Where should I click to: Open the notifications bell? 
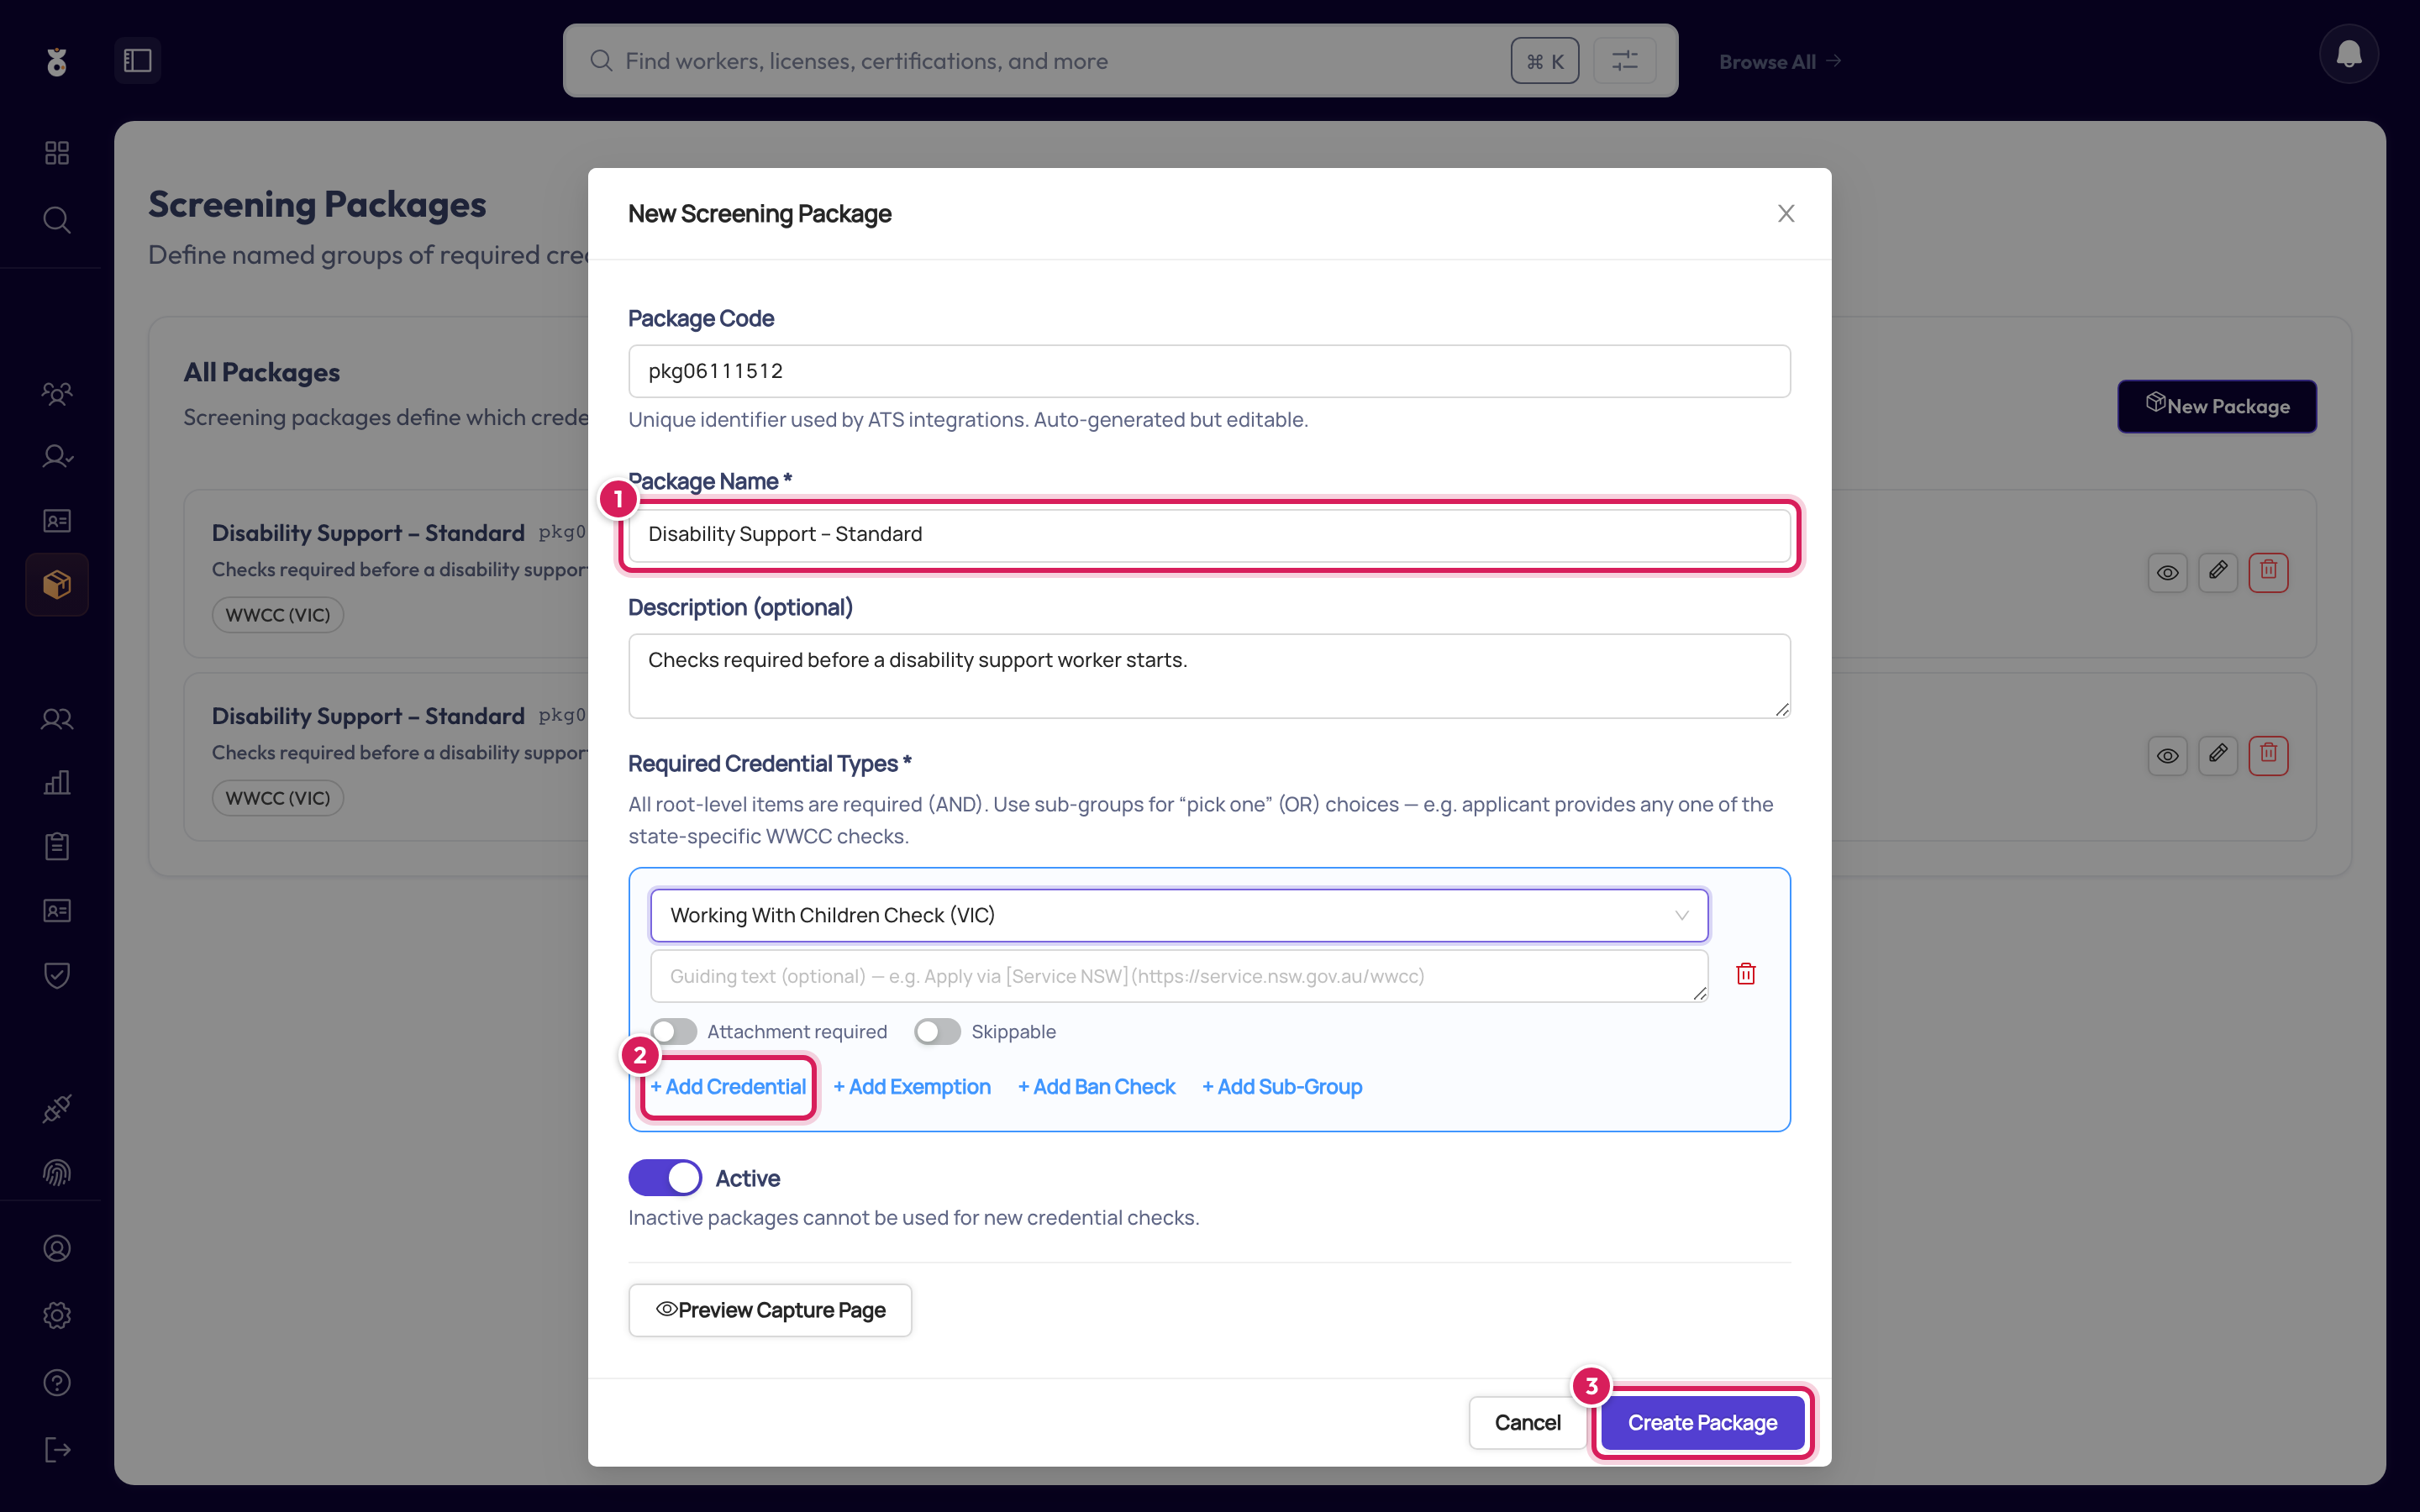coord(2348,54)
